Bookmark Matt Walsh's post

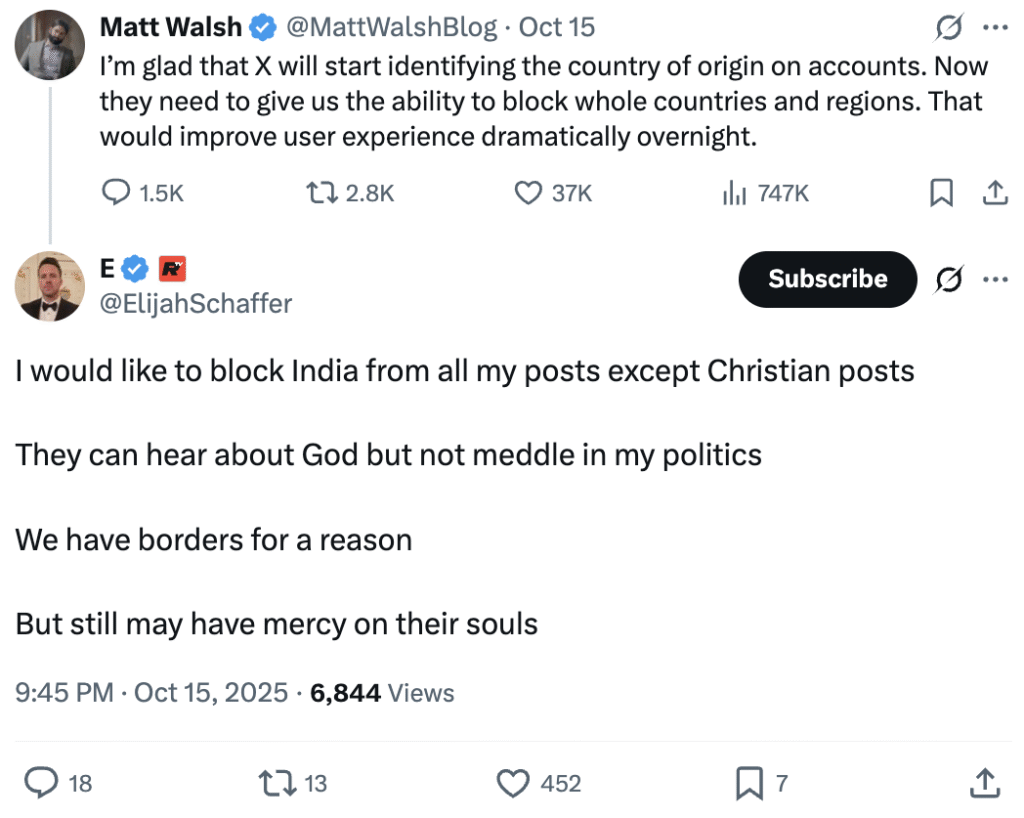tap(941, 193)
